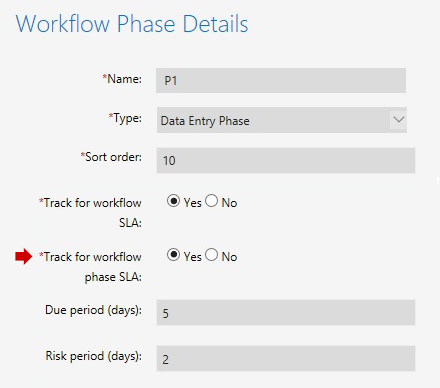This screenshot has width=440, height=388.
Task: Click the Risk period (days) input field
Action: (286, 359)
